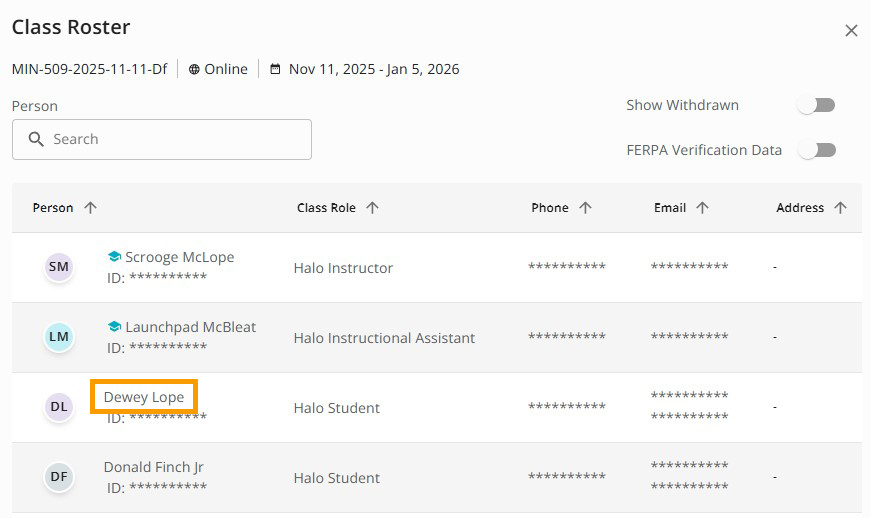Sort by Class Role column arrow
The width and height of the screenshot is (871, 518).
(372, 208)
